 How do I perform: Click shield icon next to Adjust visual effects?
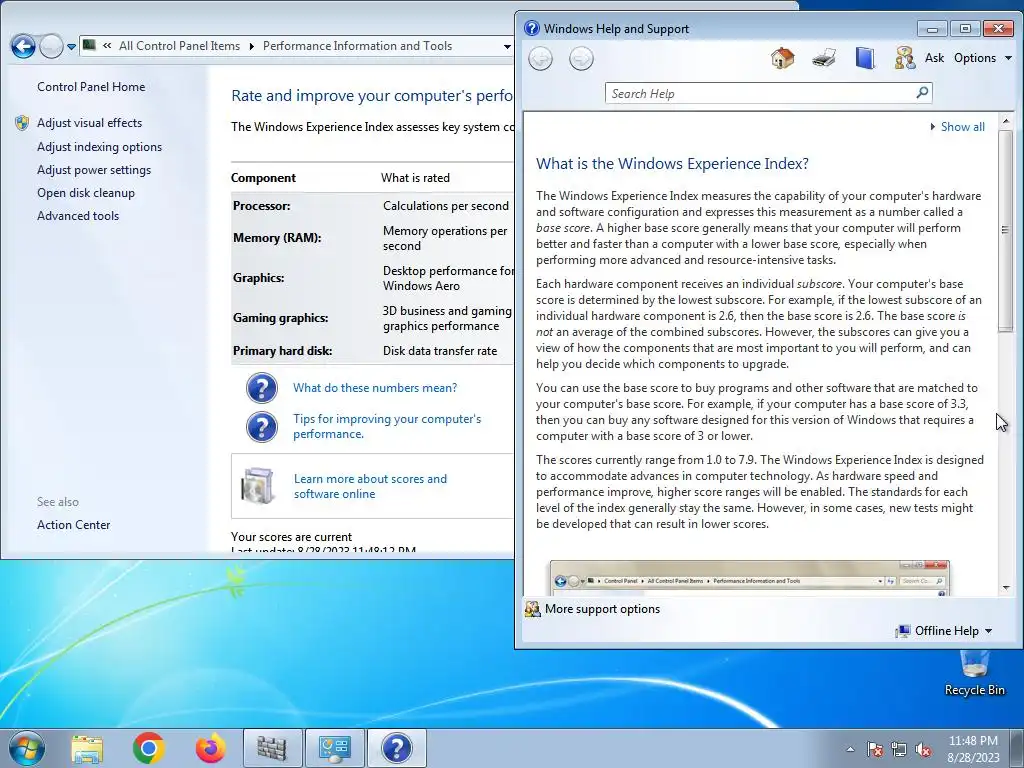click(x=22, y=123)
